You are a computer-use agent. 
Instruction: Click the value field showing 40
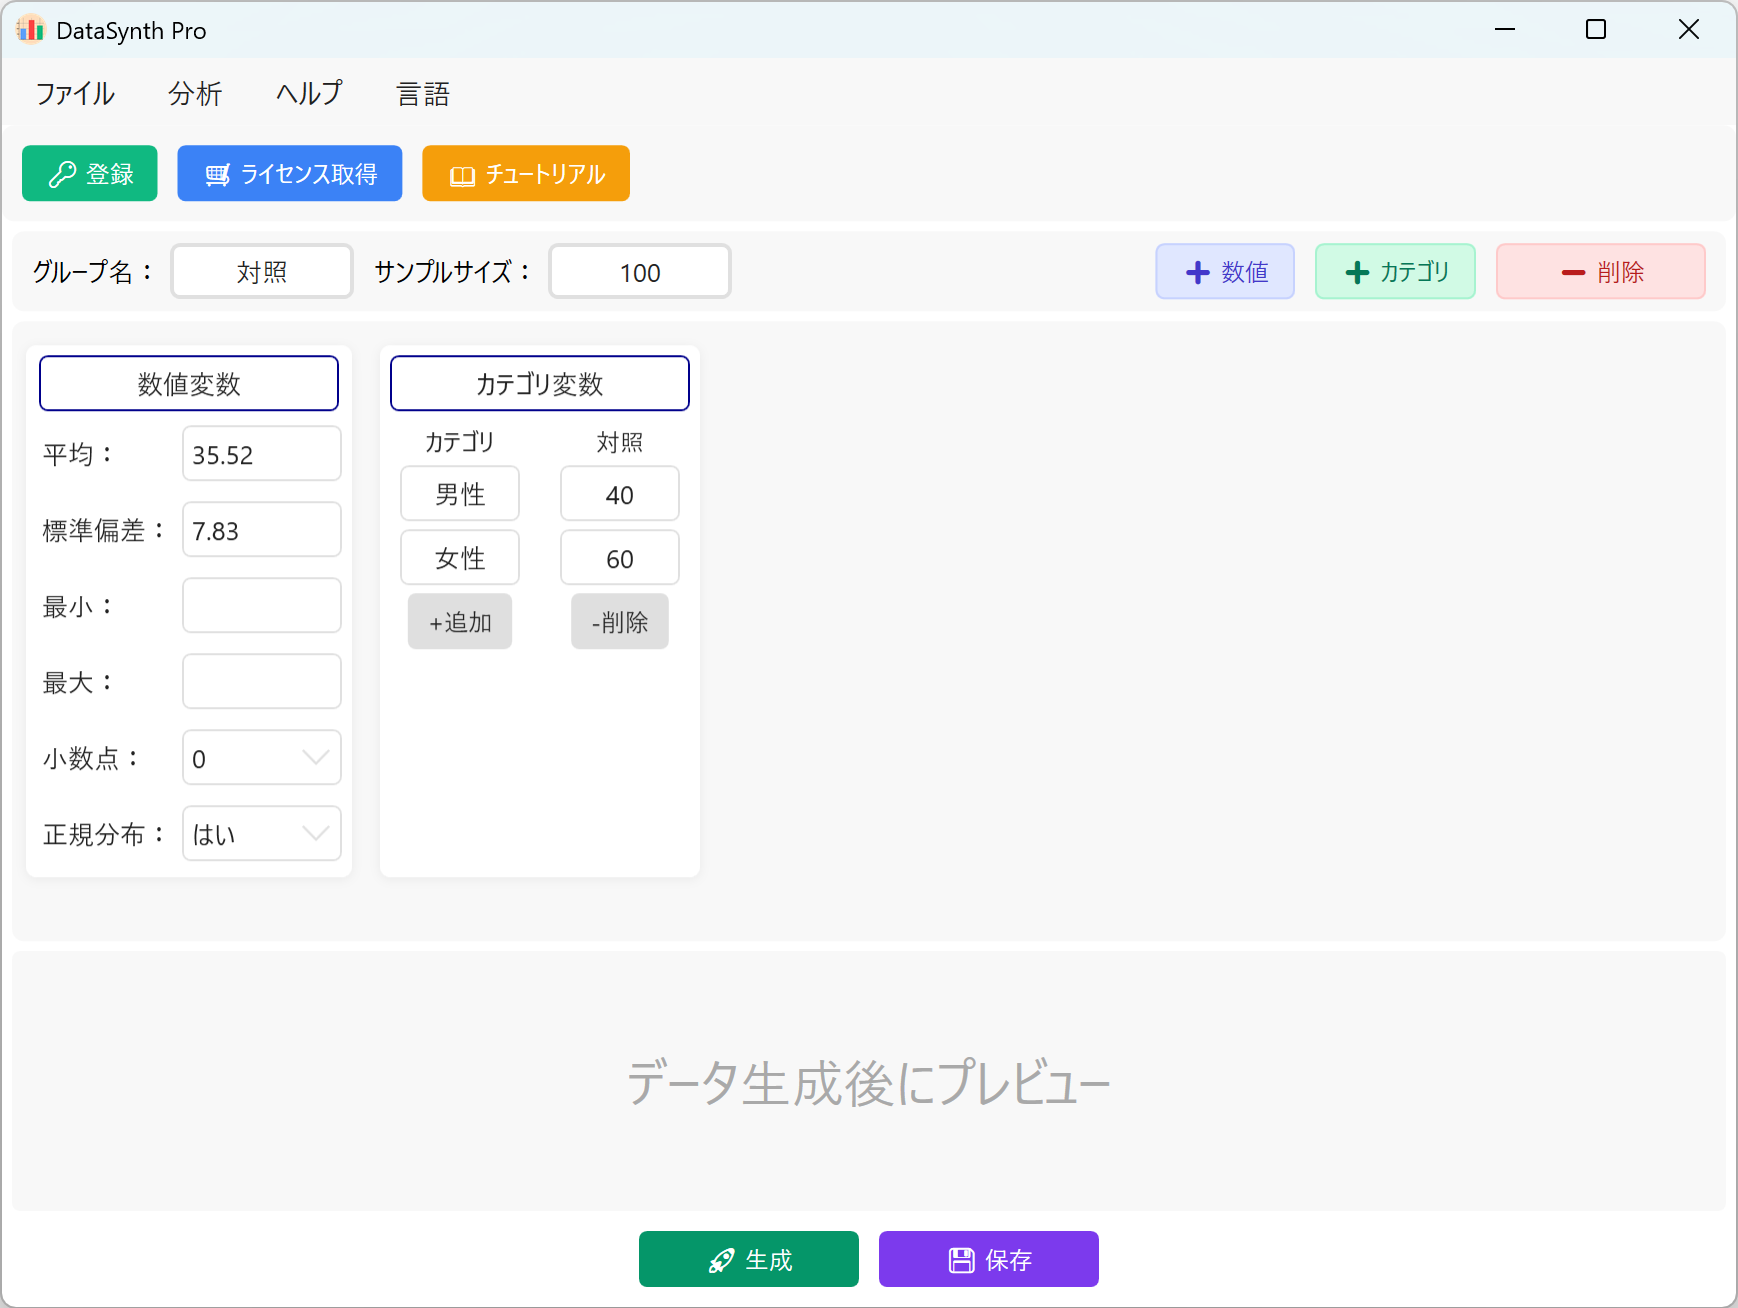[620, 494]
